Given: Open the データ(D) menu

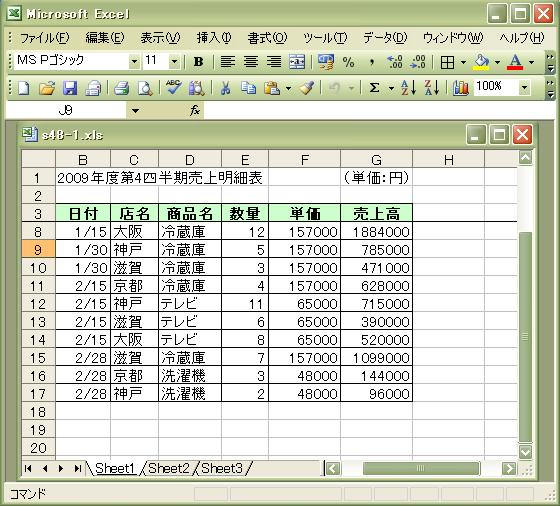Looking at the screenshot, I should (385, 37).
